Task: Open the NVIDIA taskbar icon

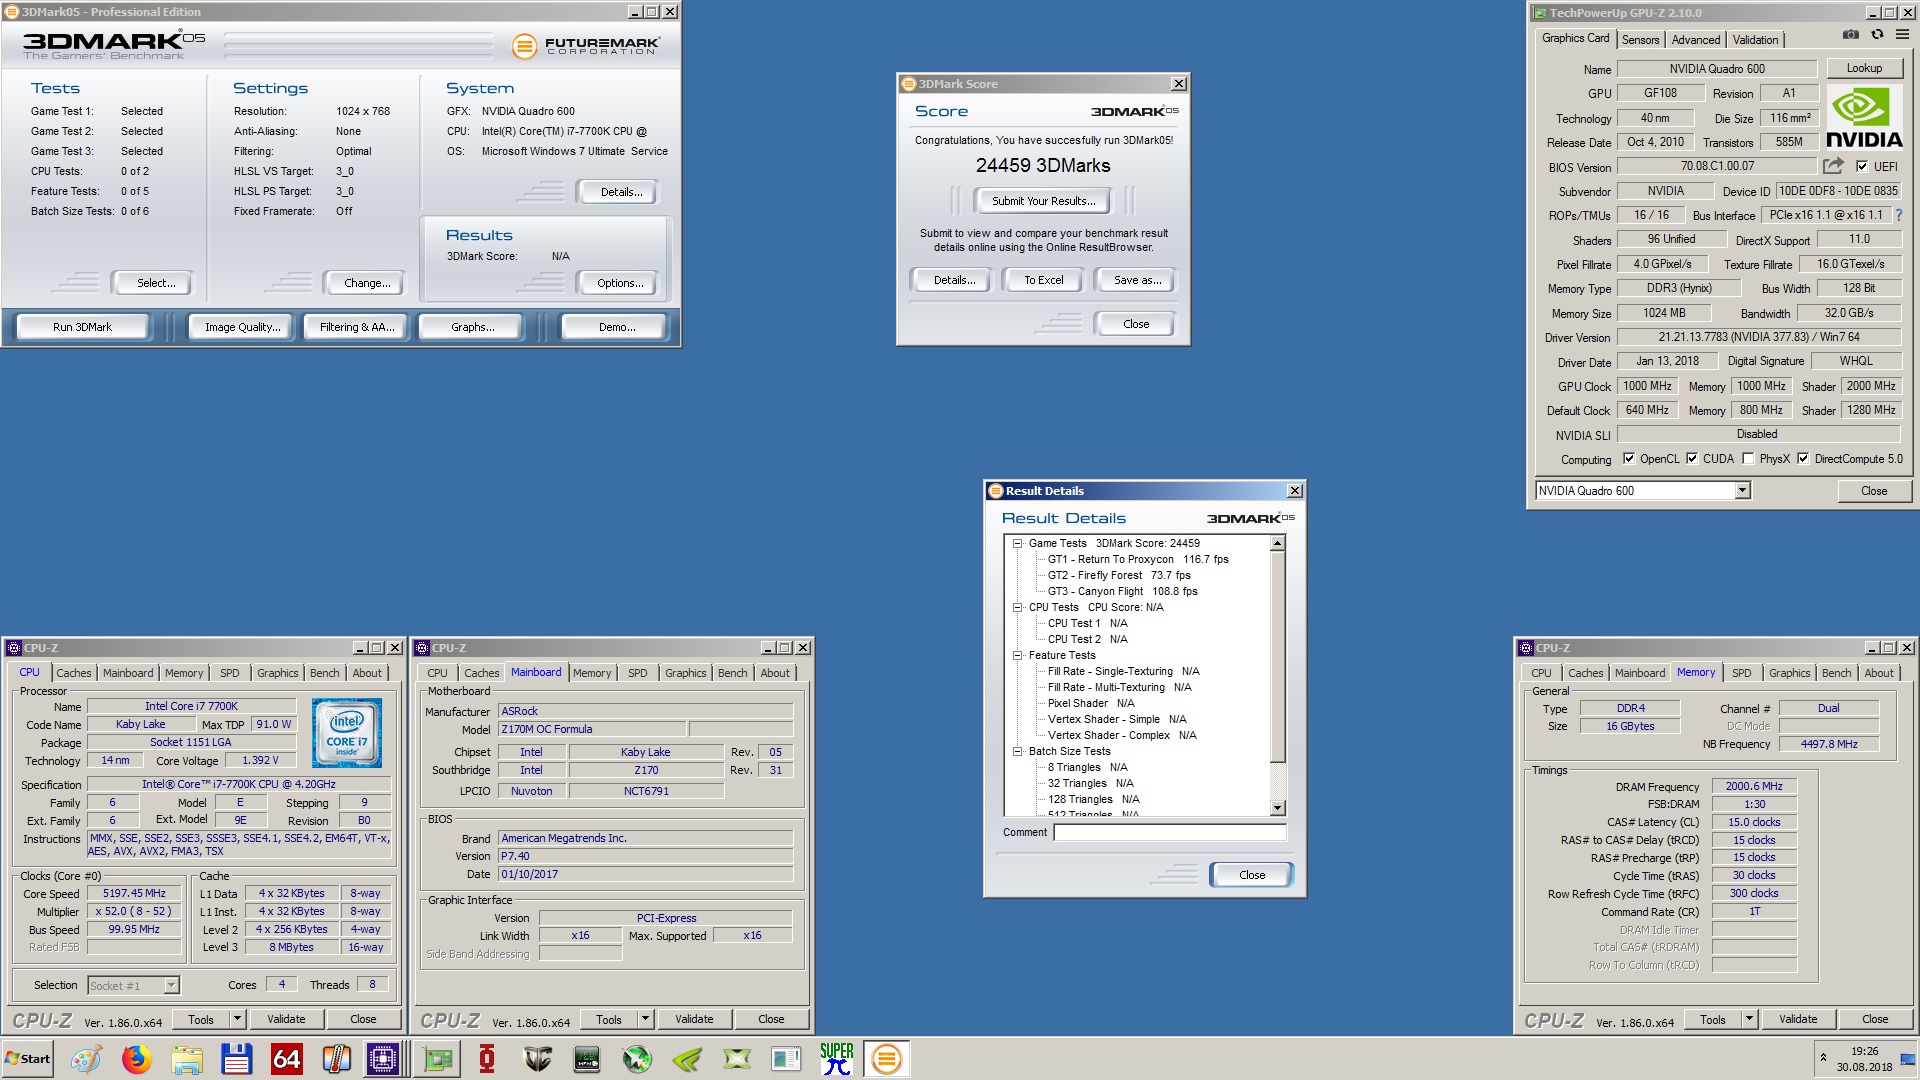Action: pyautogui.click(x=687, y=1059)
